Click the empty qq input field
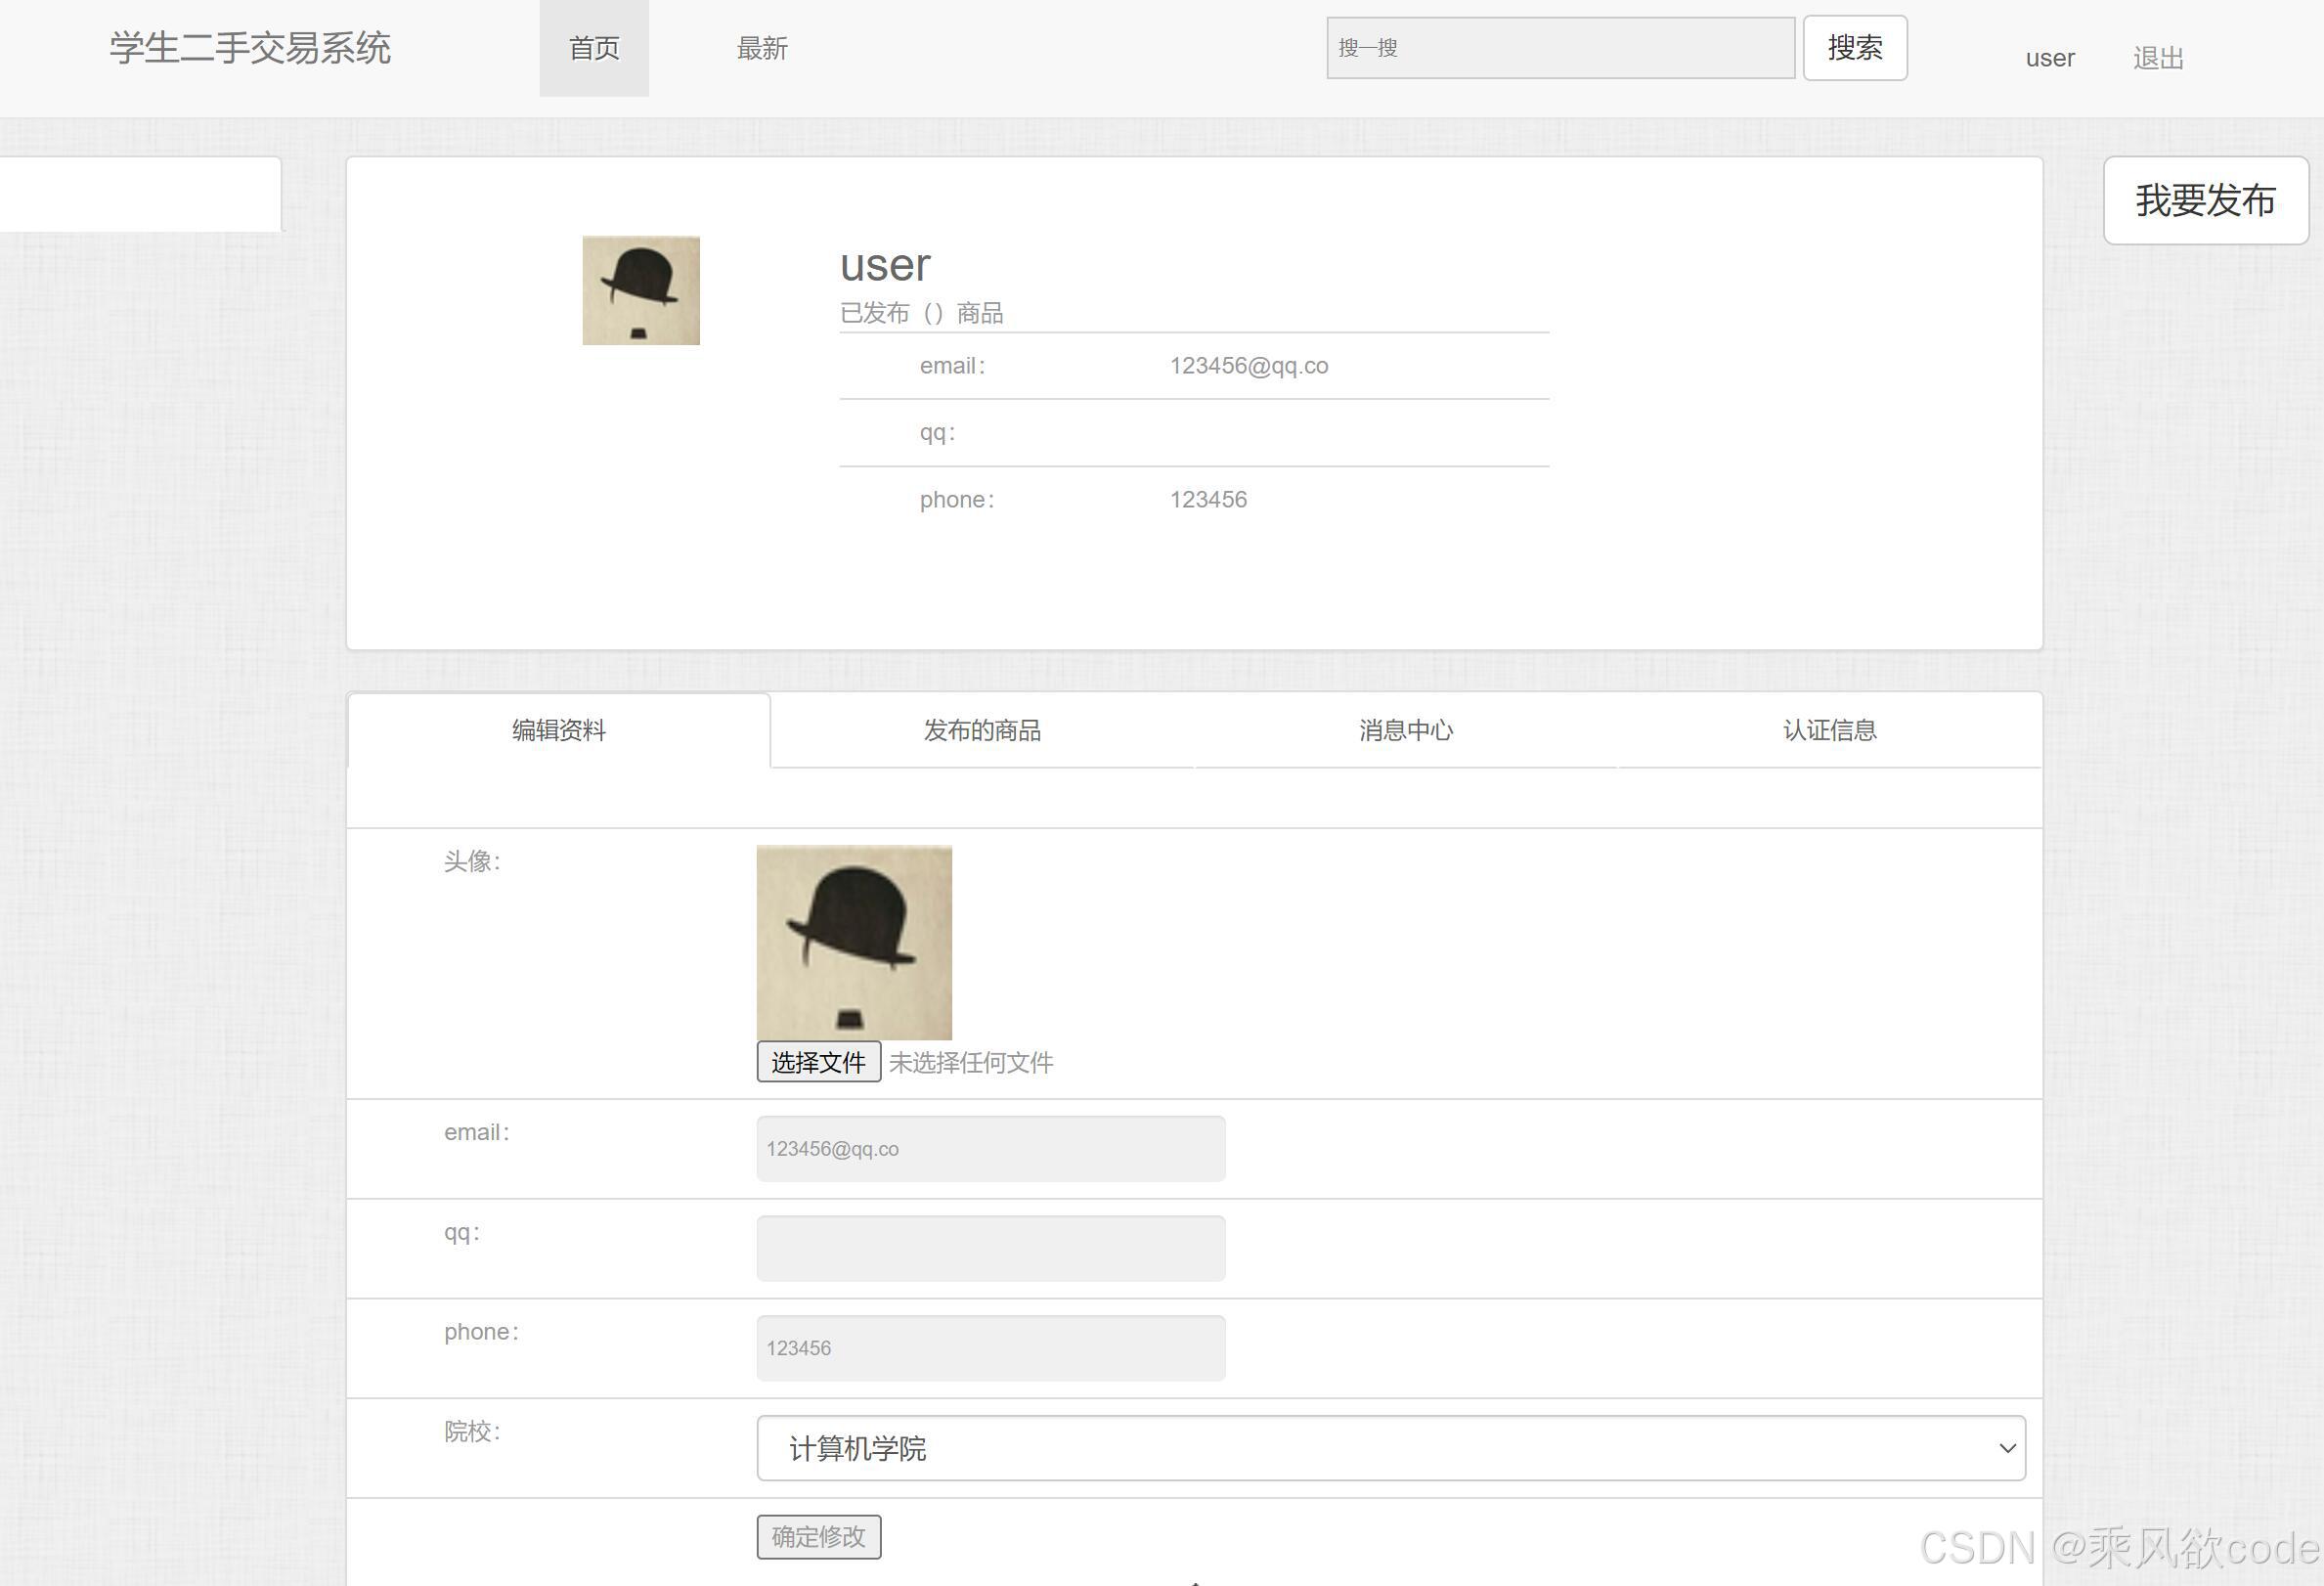Viewport: 2324px width, 1586px height. (990, 1247)
